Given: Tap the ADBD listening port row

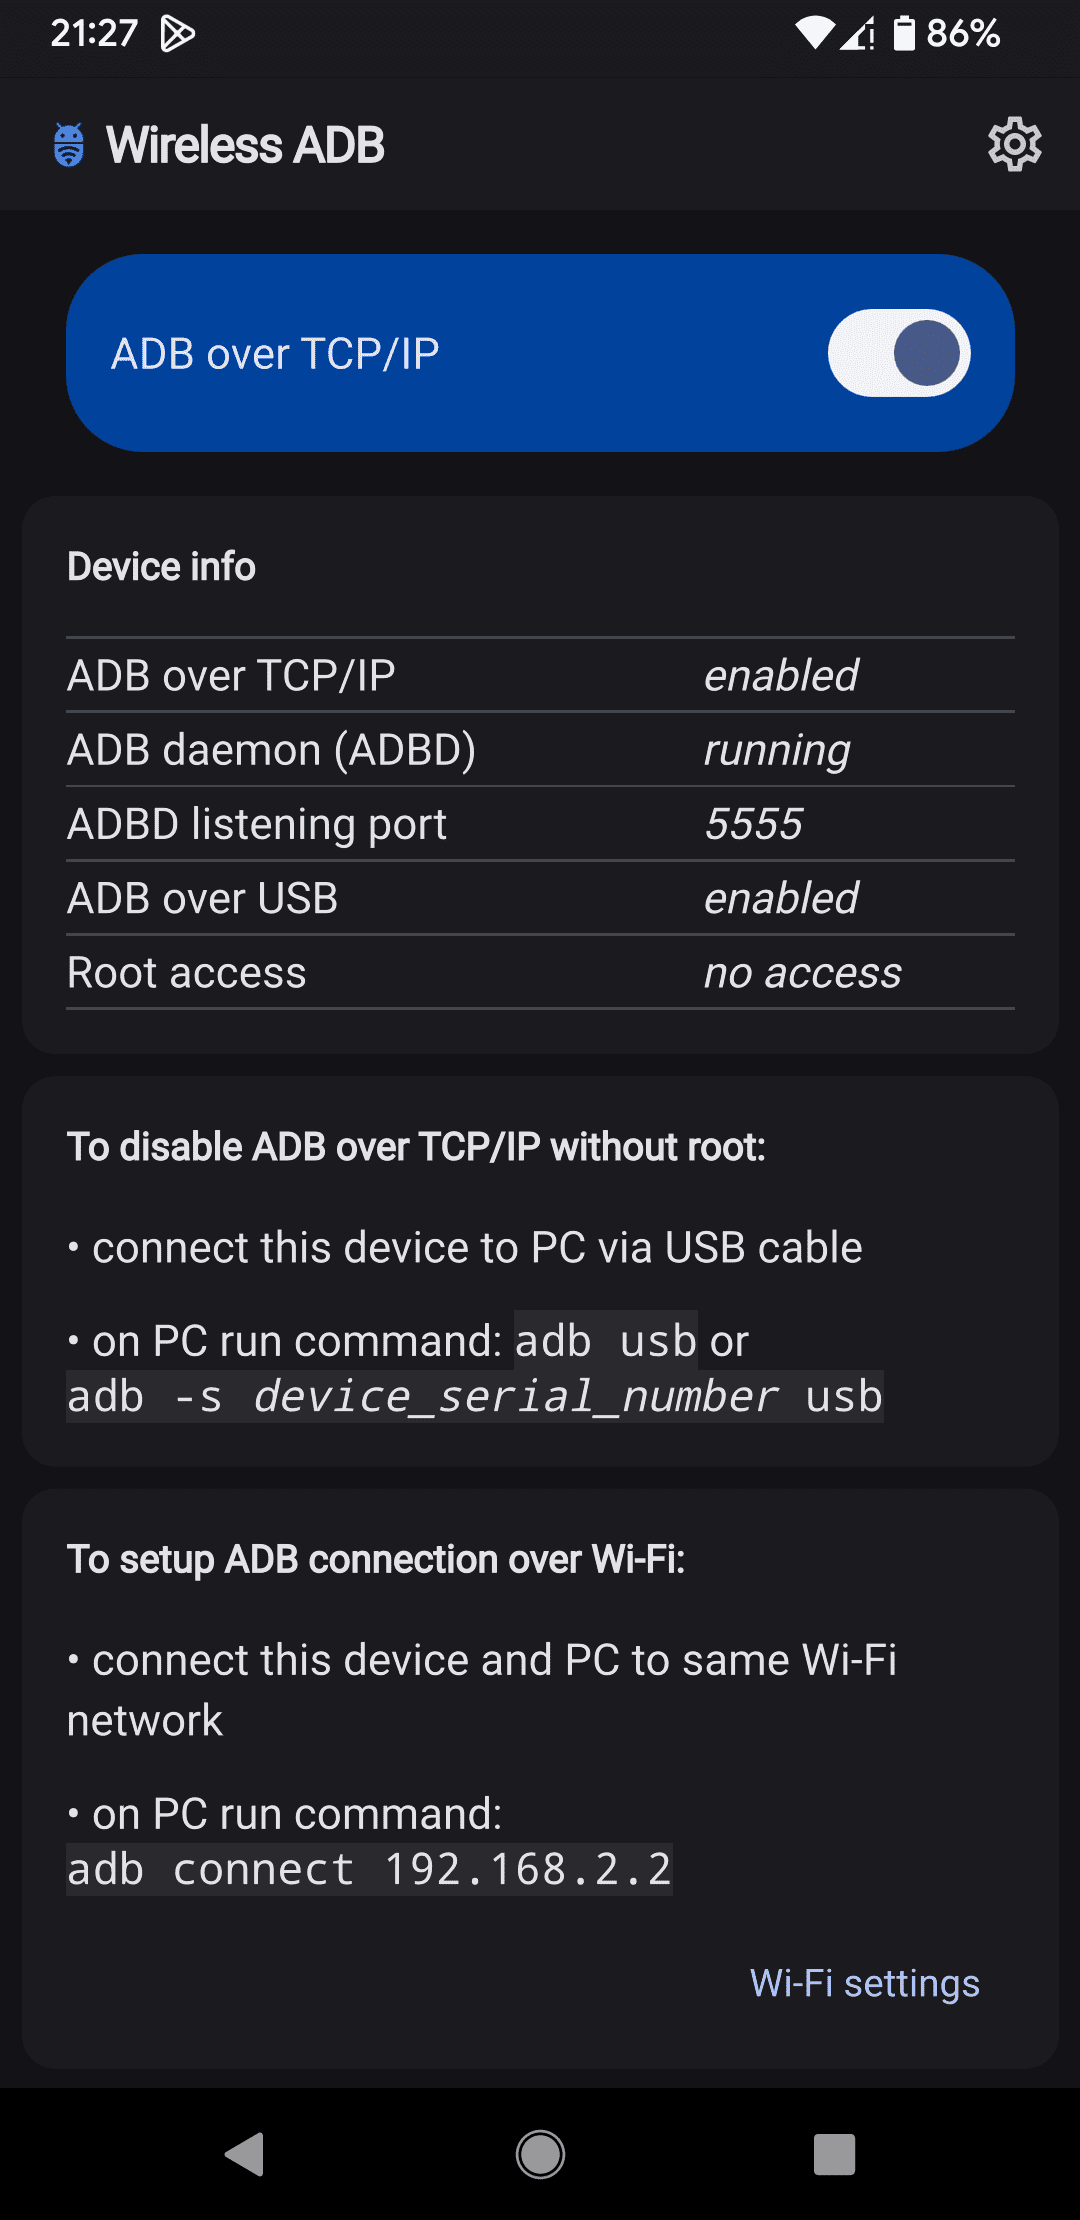Looking at the screenshot, I should coord(540,824).
